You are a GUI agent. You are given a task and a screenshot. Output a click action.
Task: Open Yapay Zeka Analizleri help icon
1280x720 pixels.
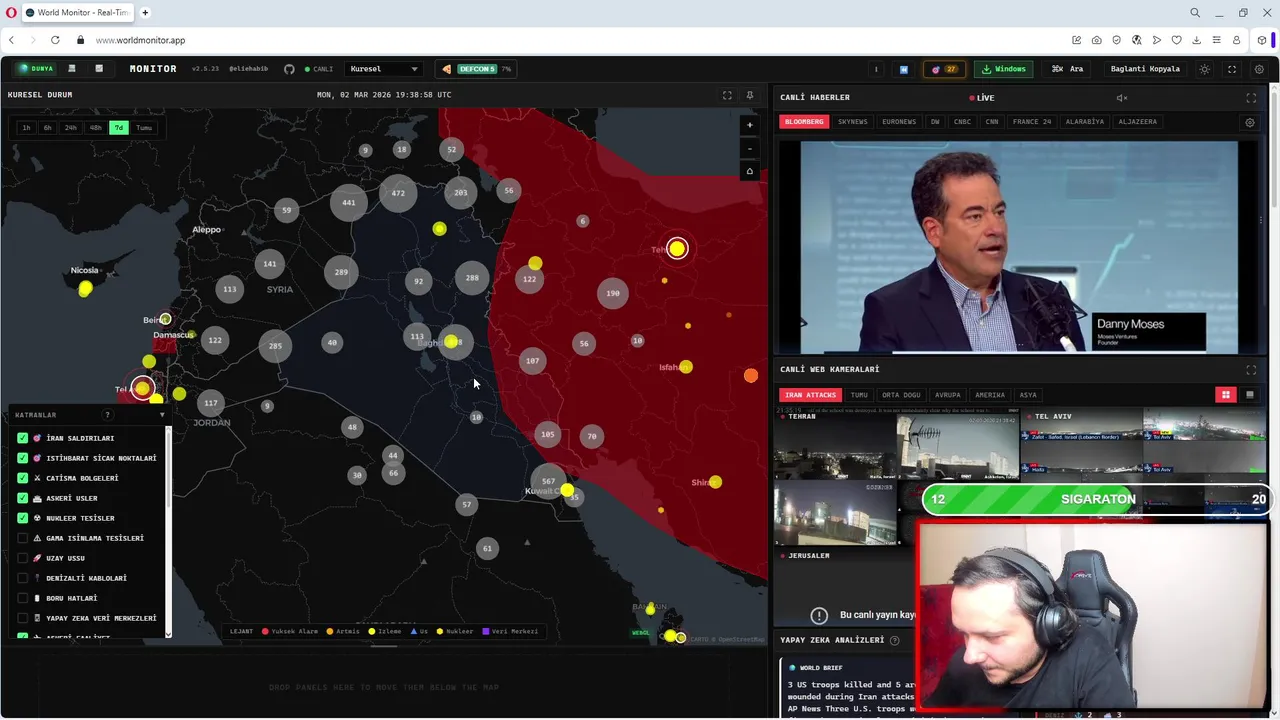tap(894, 640)
